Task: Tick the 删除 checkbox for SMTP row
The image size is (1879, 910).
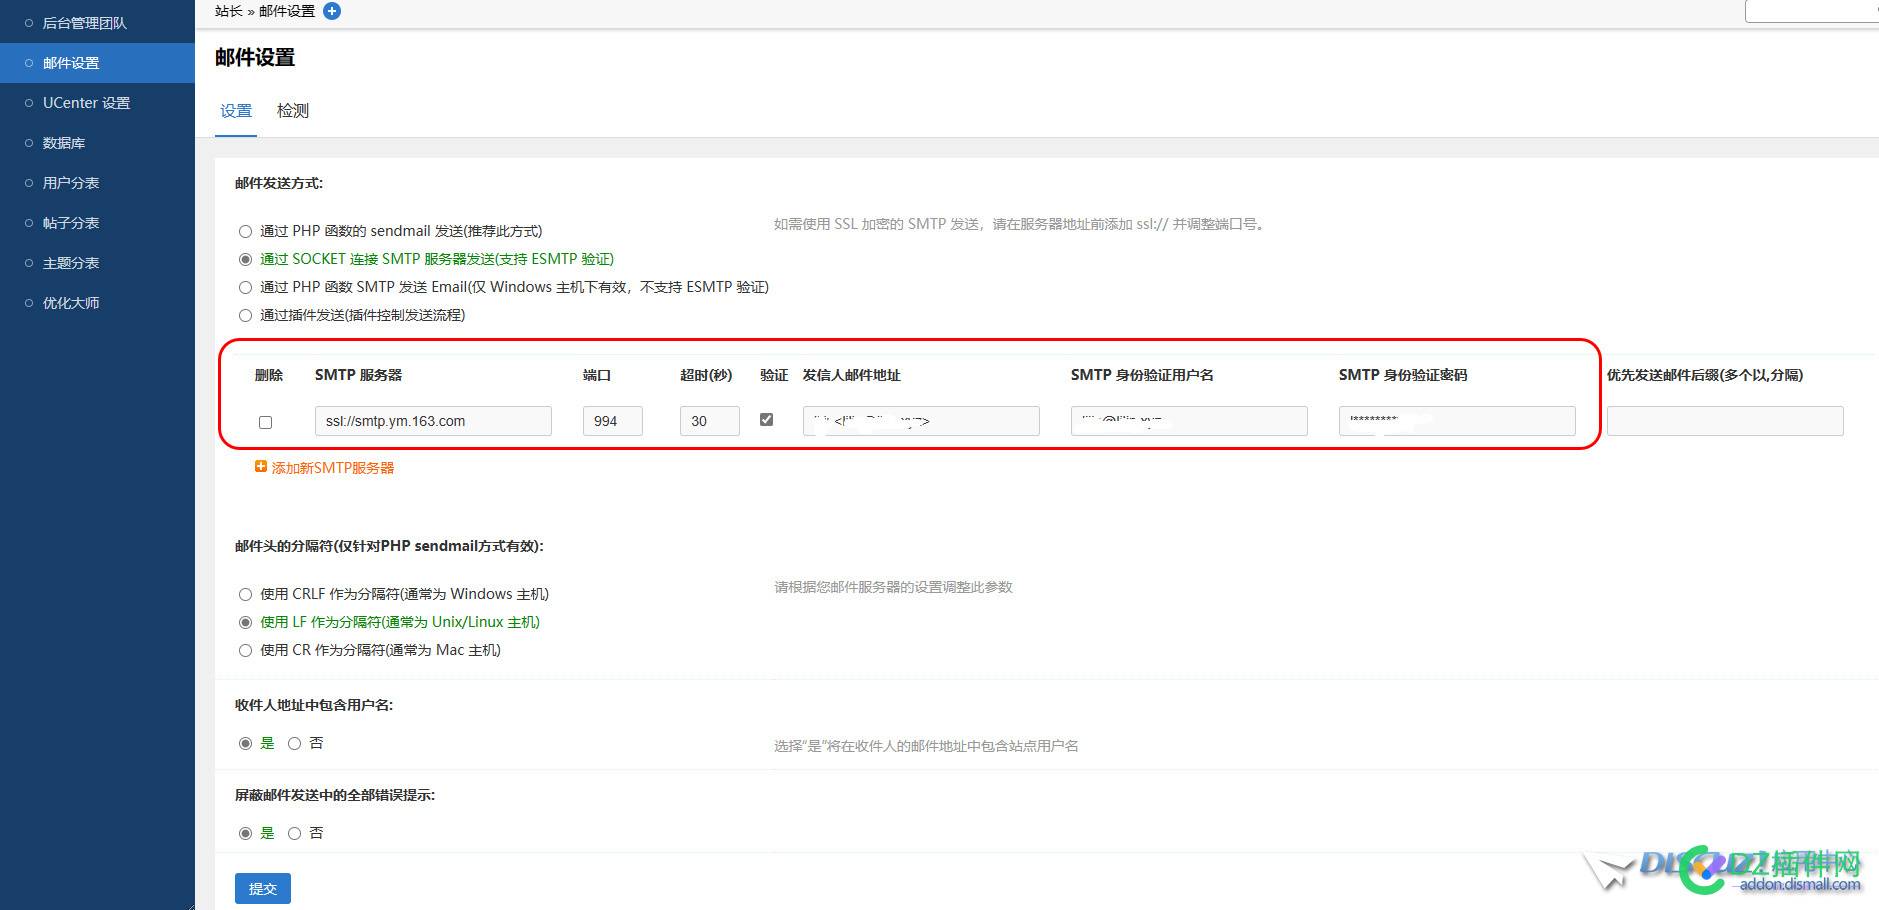Action: [265, 422]
